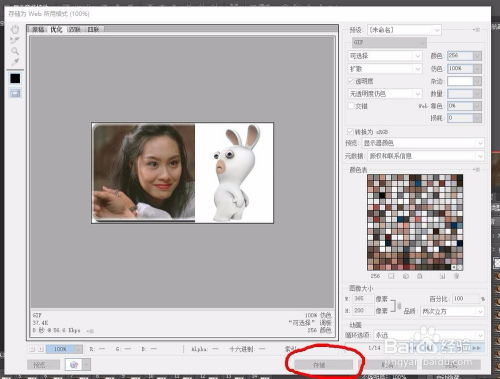Viewport: 500px width, 379px height.
Task: Toggle the 交错 interlaced checkbox
Action: tap(351, 106)
